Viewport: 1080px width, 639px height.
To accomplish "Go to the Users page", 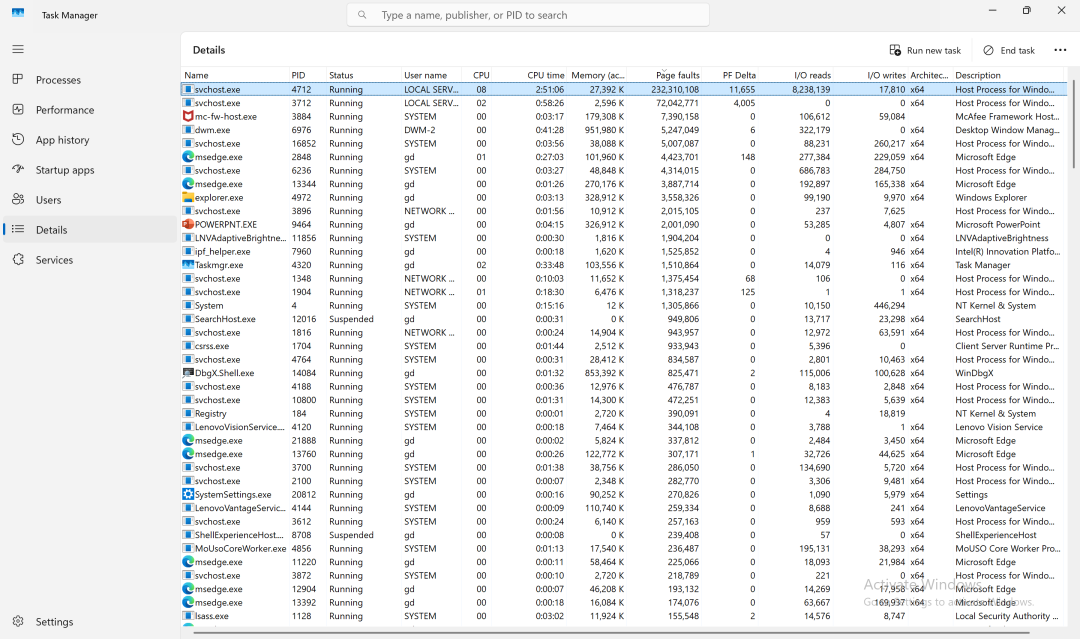I will 90,200.
